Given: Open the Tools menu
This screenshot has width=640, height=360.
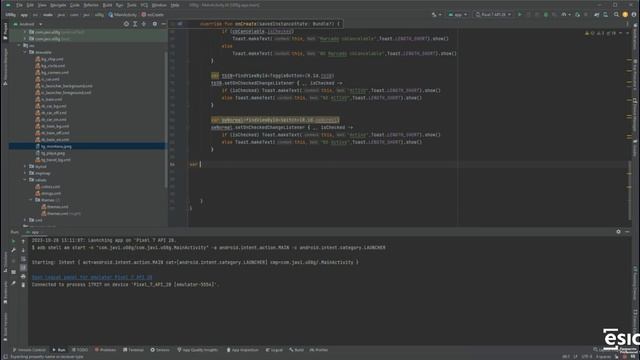Looking at the screenshot, I should 131,5.
